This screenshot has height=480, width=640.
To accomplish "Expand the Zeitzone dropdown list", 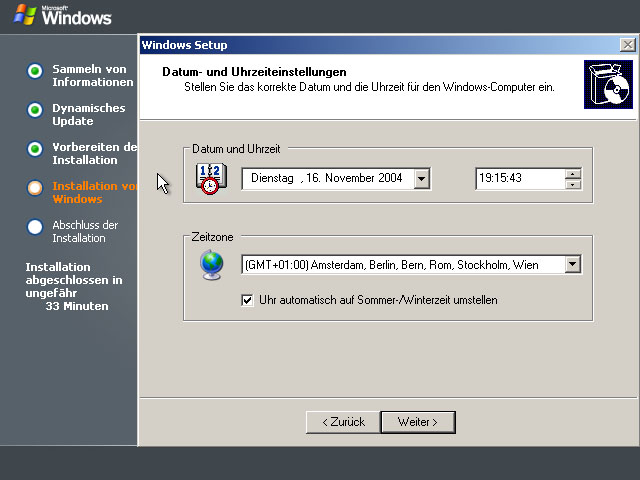I will tap(573, 265).
